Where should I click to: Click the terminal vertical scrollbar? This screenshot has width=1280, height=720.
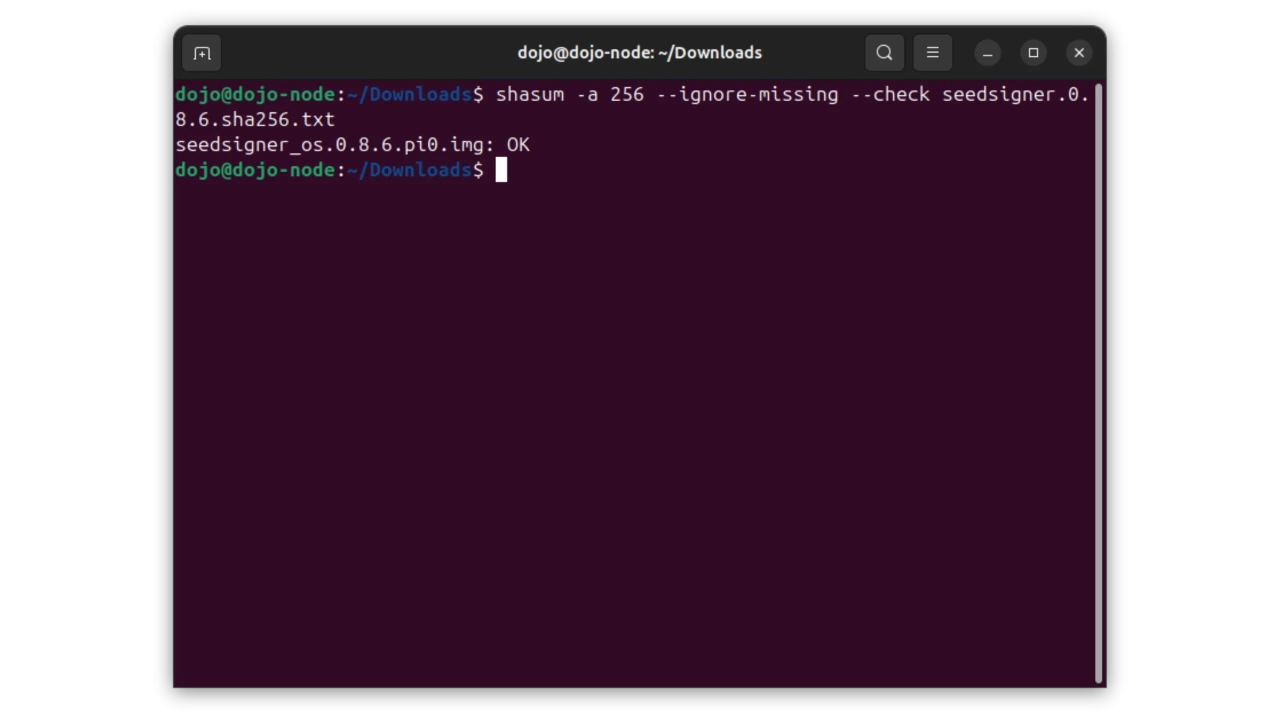tap(1098, 380)
